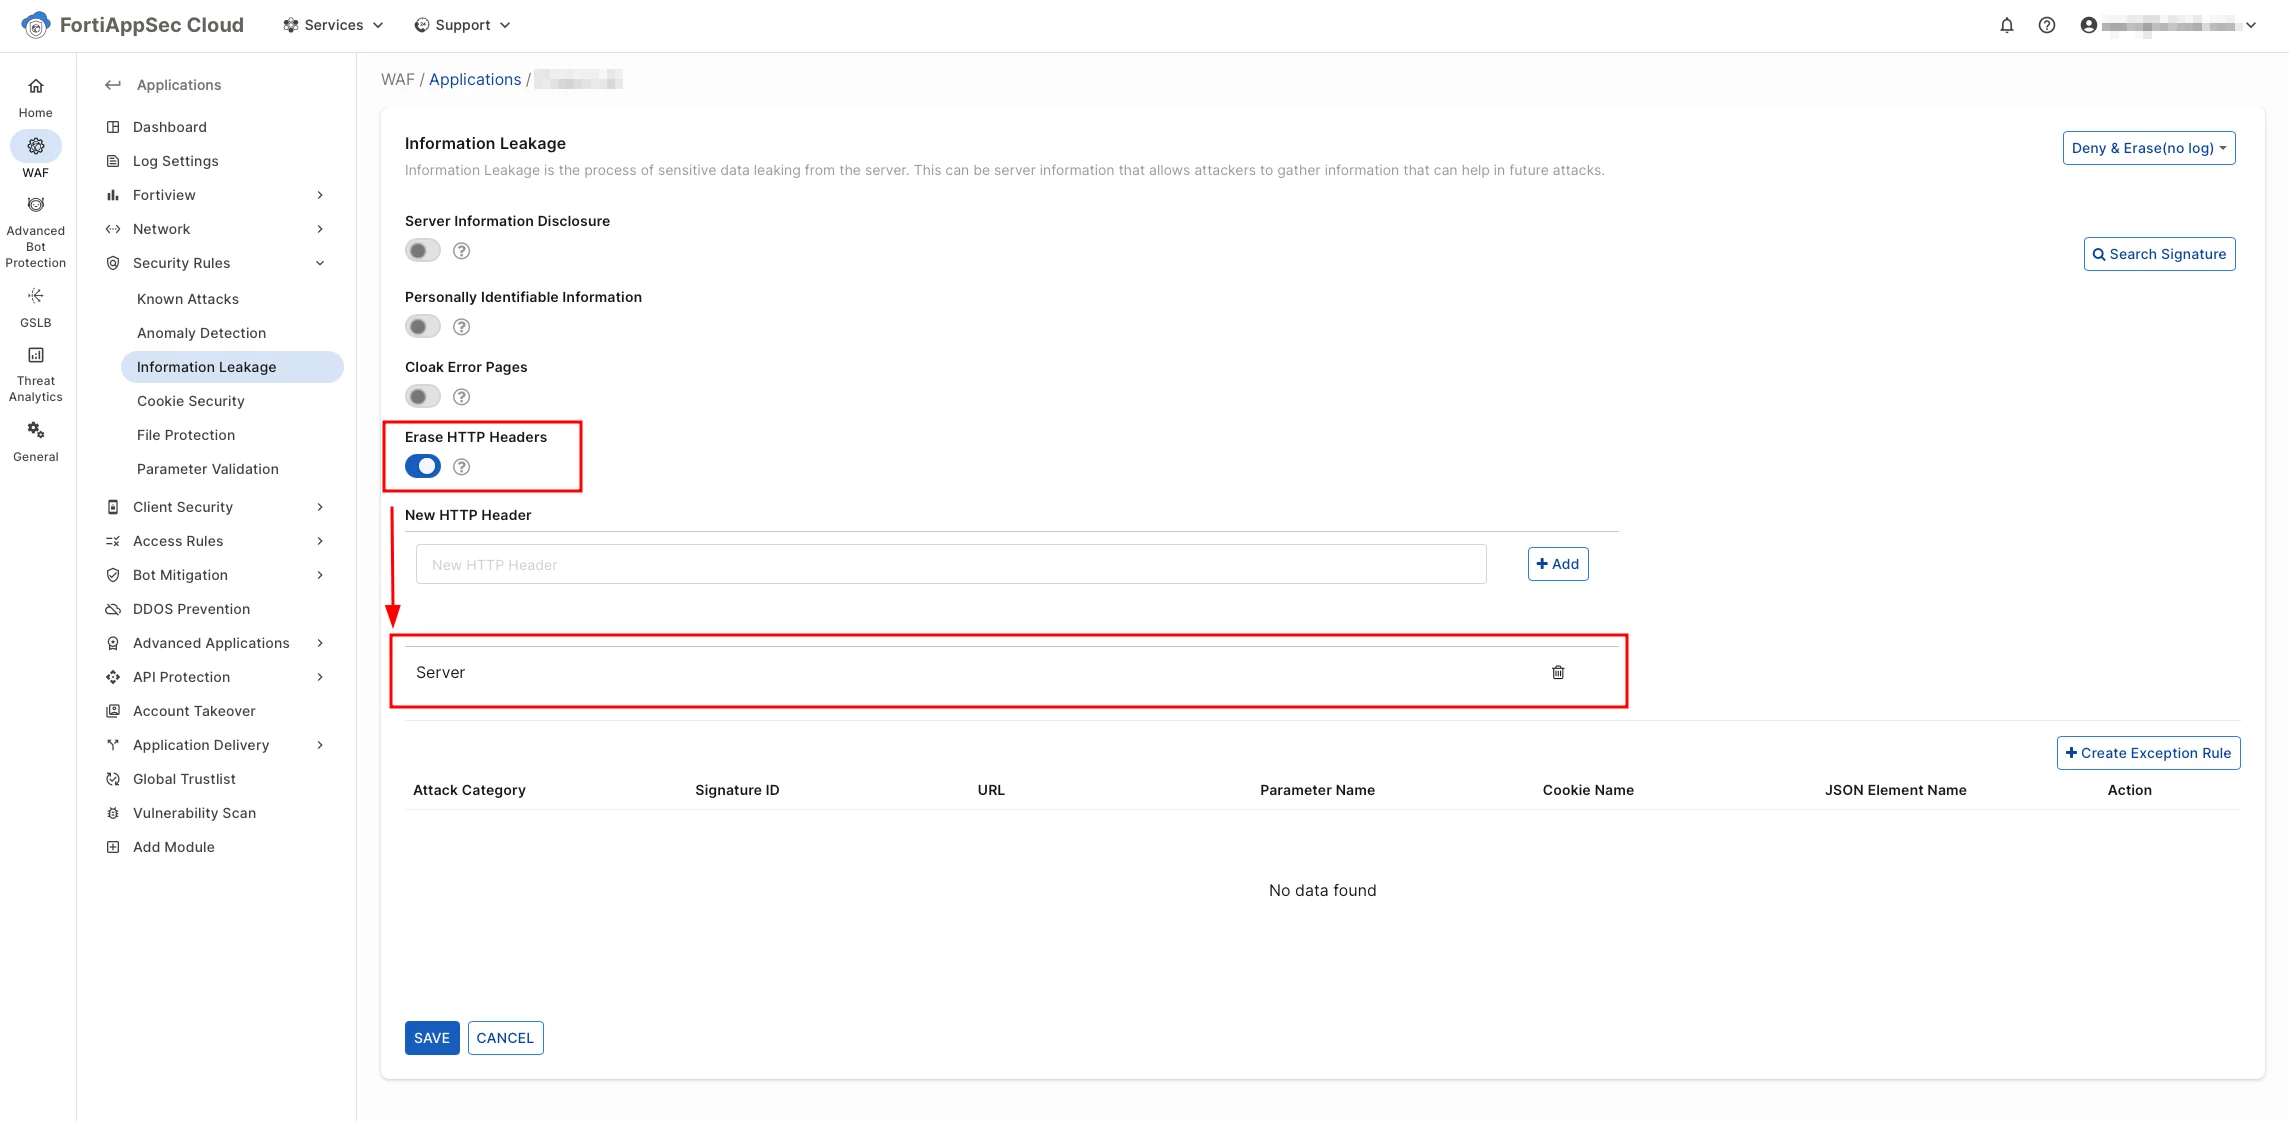
Task: Enable Server Information Disclosure toggle
Action: [x=423, y=251]
